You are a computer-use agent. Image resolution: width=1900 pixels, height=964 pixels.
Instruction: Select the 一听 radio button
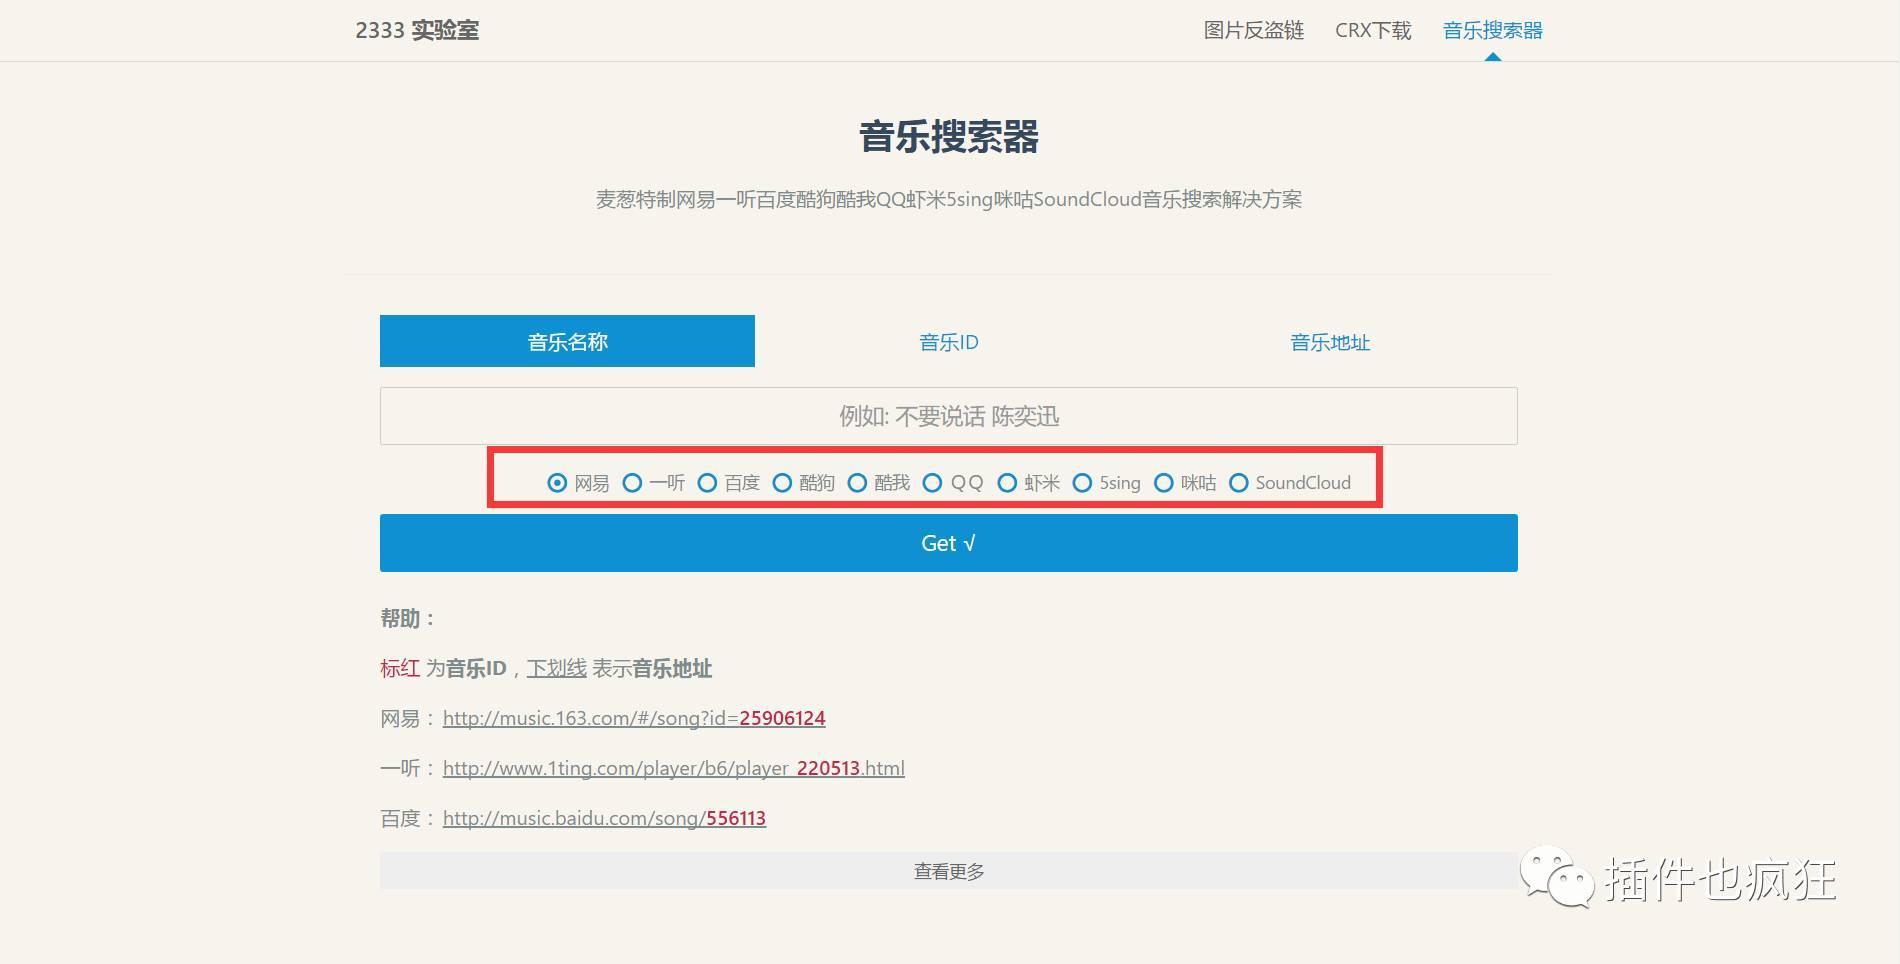pos(632,483)
